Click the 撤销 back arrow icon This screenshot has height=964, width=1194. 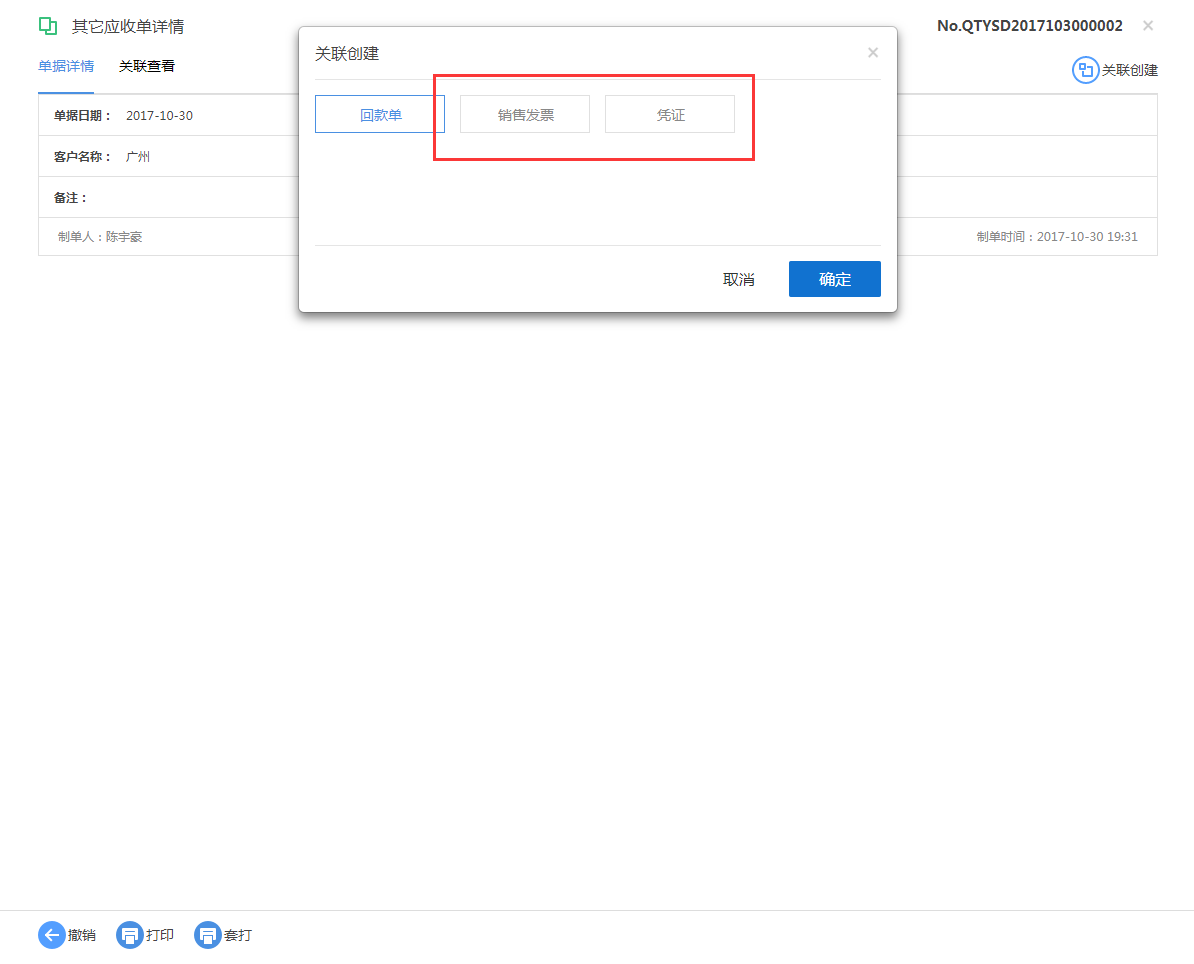51,935
